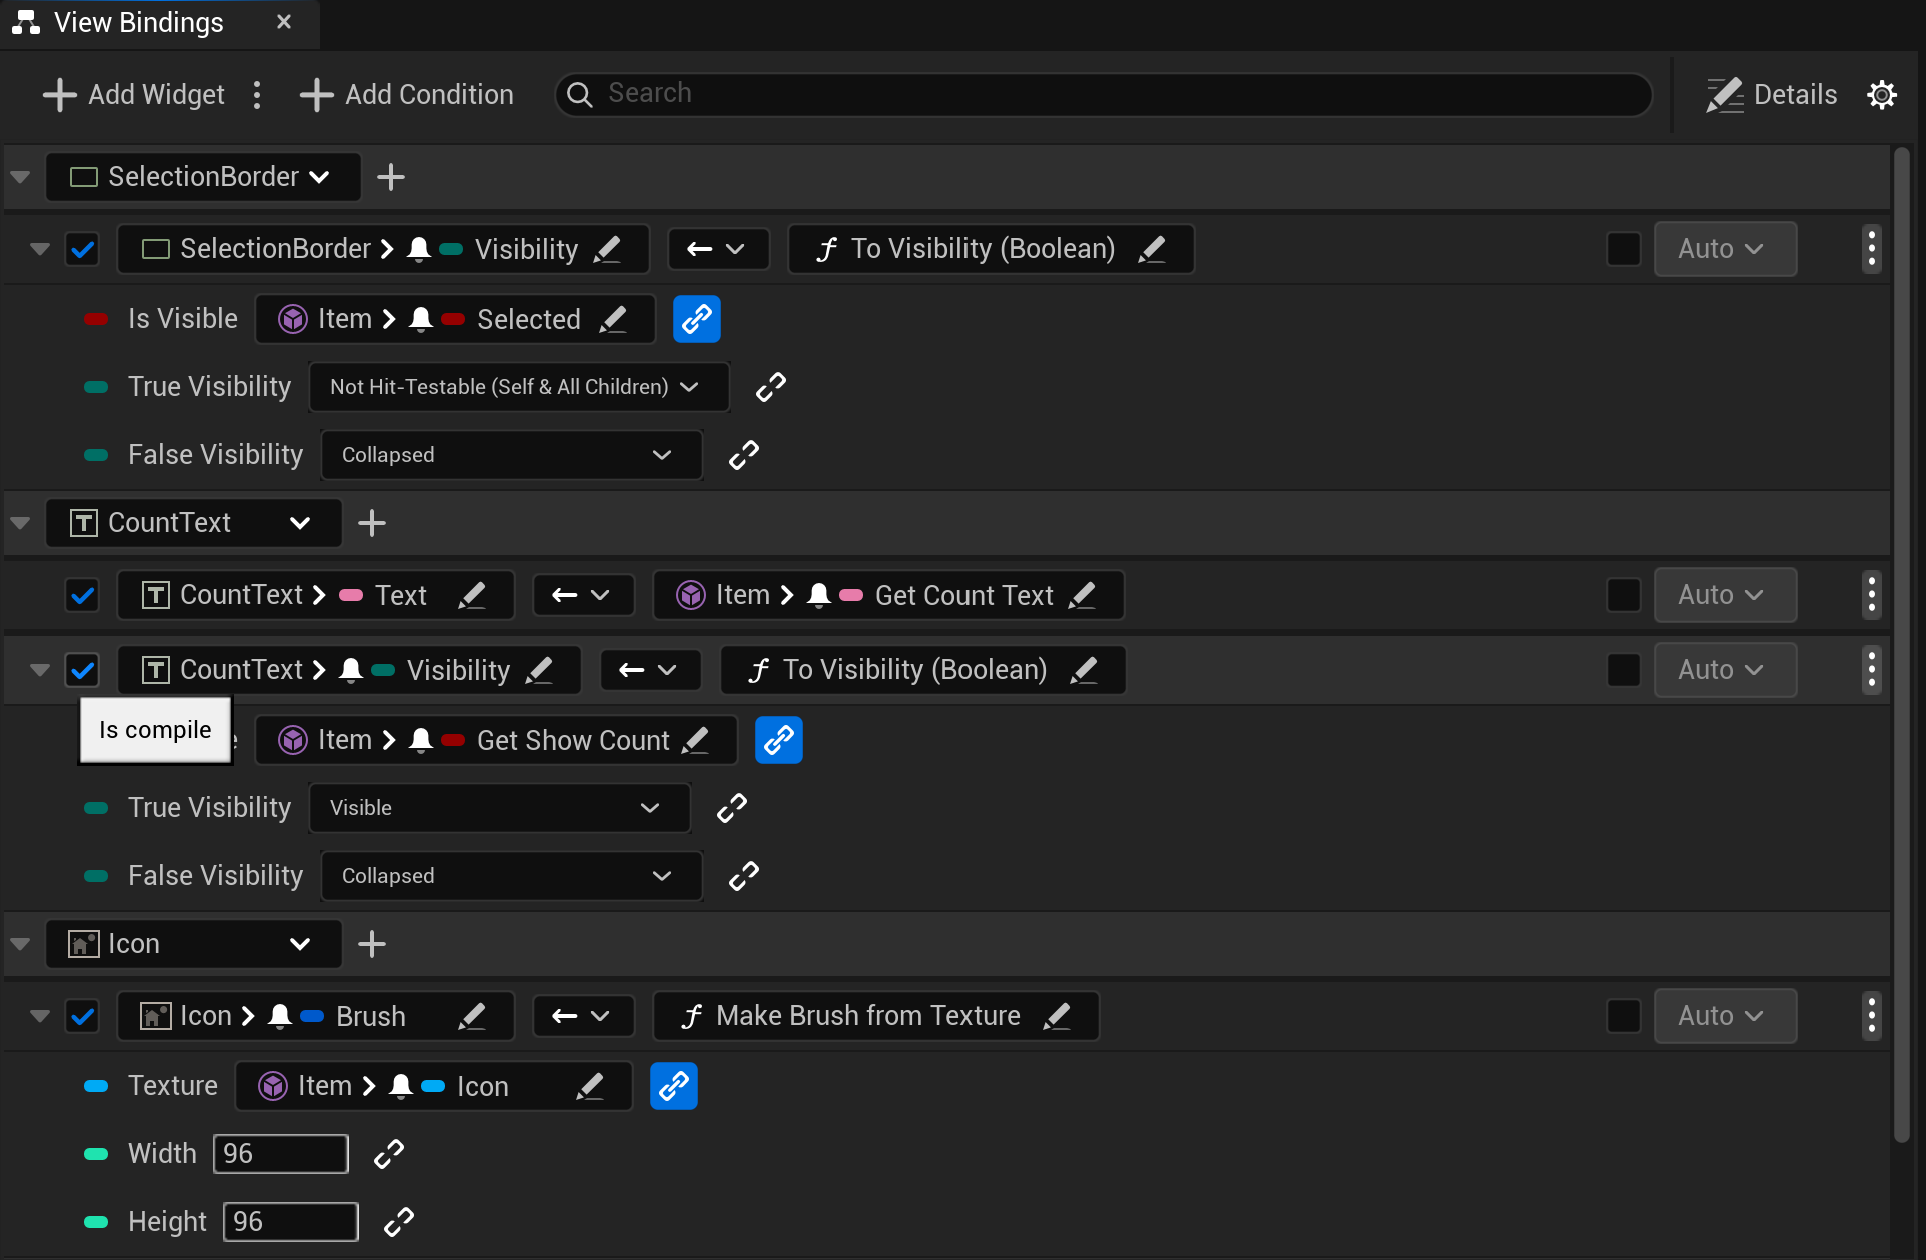Screen dimensions: 1926x1260
Task: Click the Width value field 96
Action: [281, 1154]
